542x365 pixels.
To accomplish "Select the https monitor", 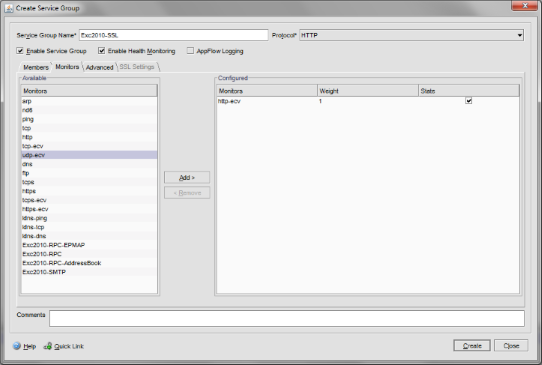I will click(89, 191).
